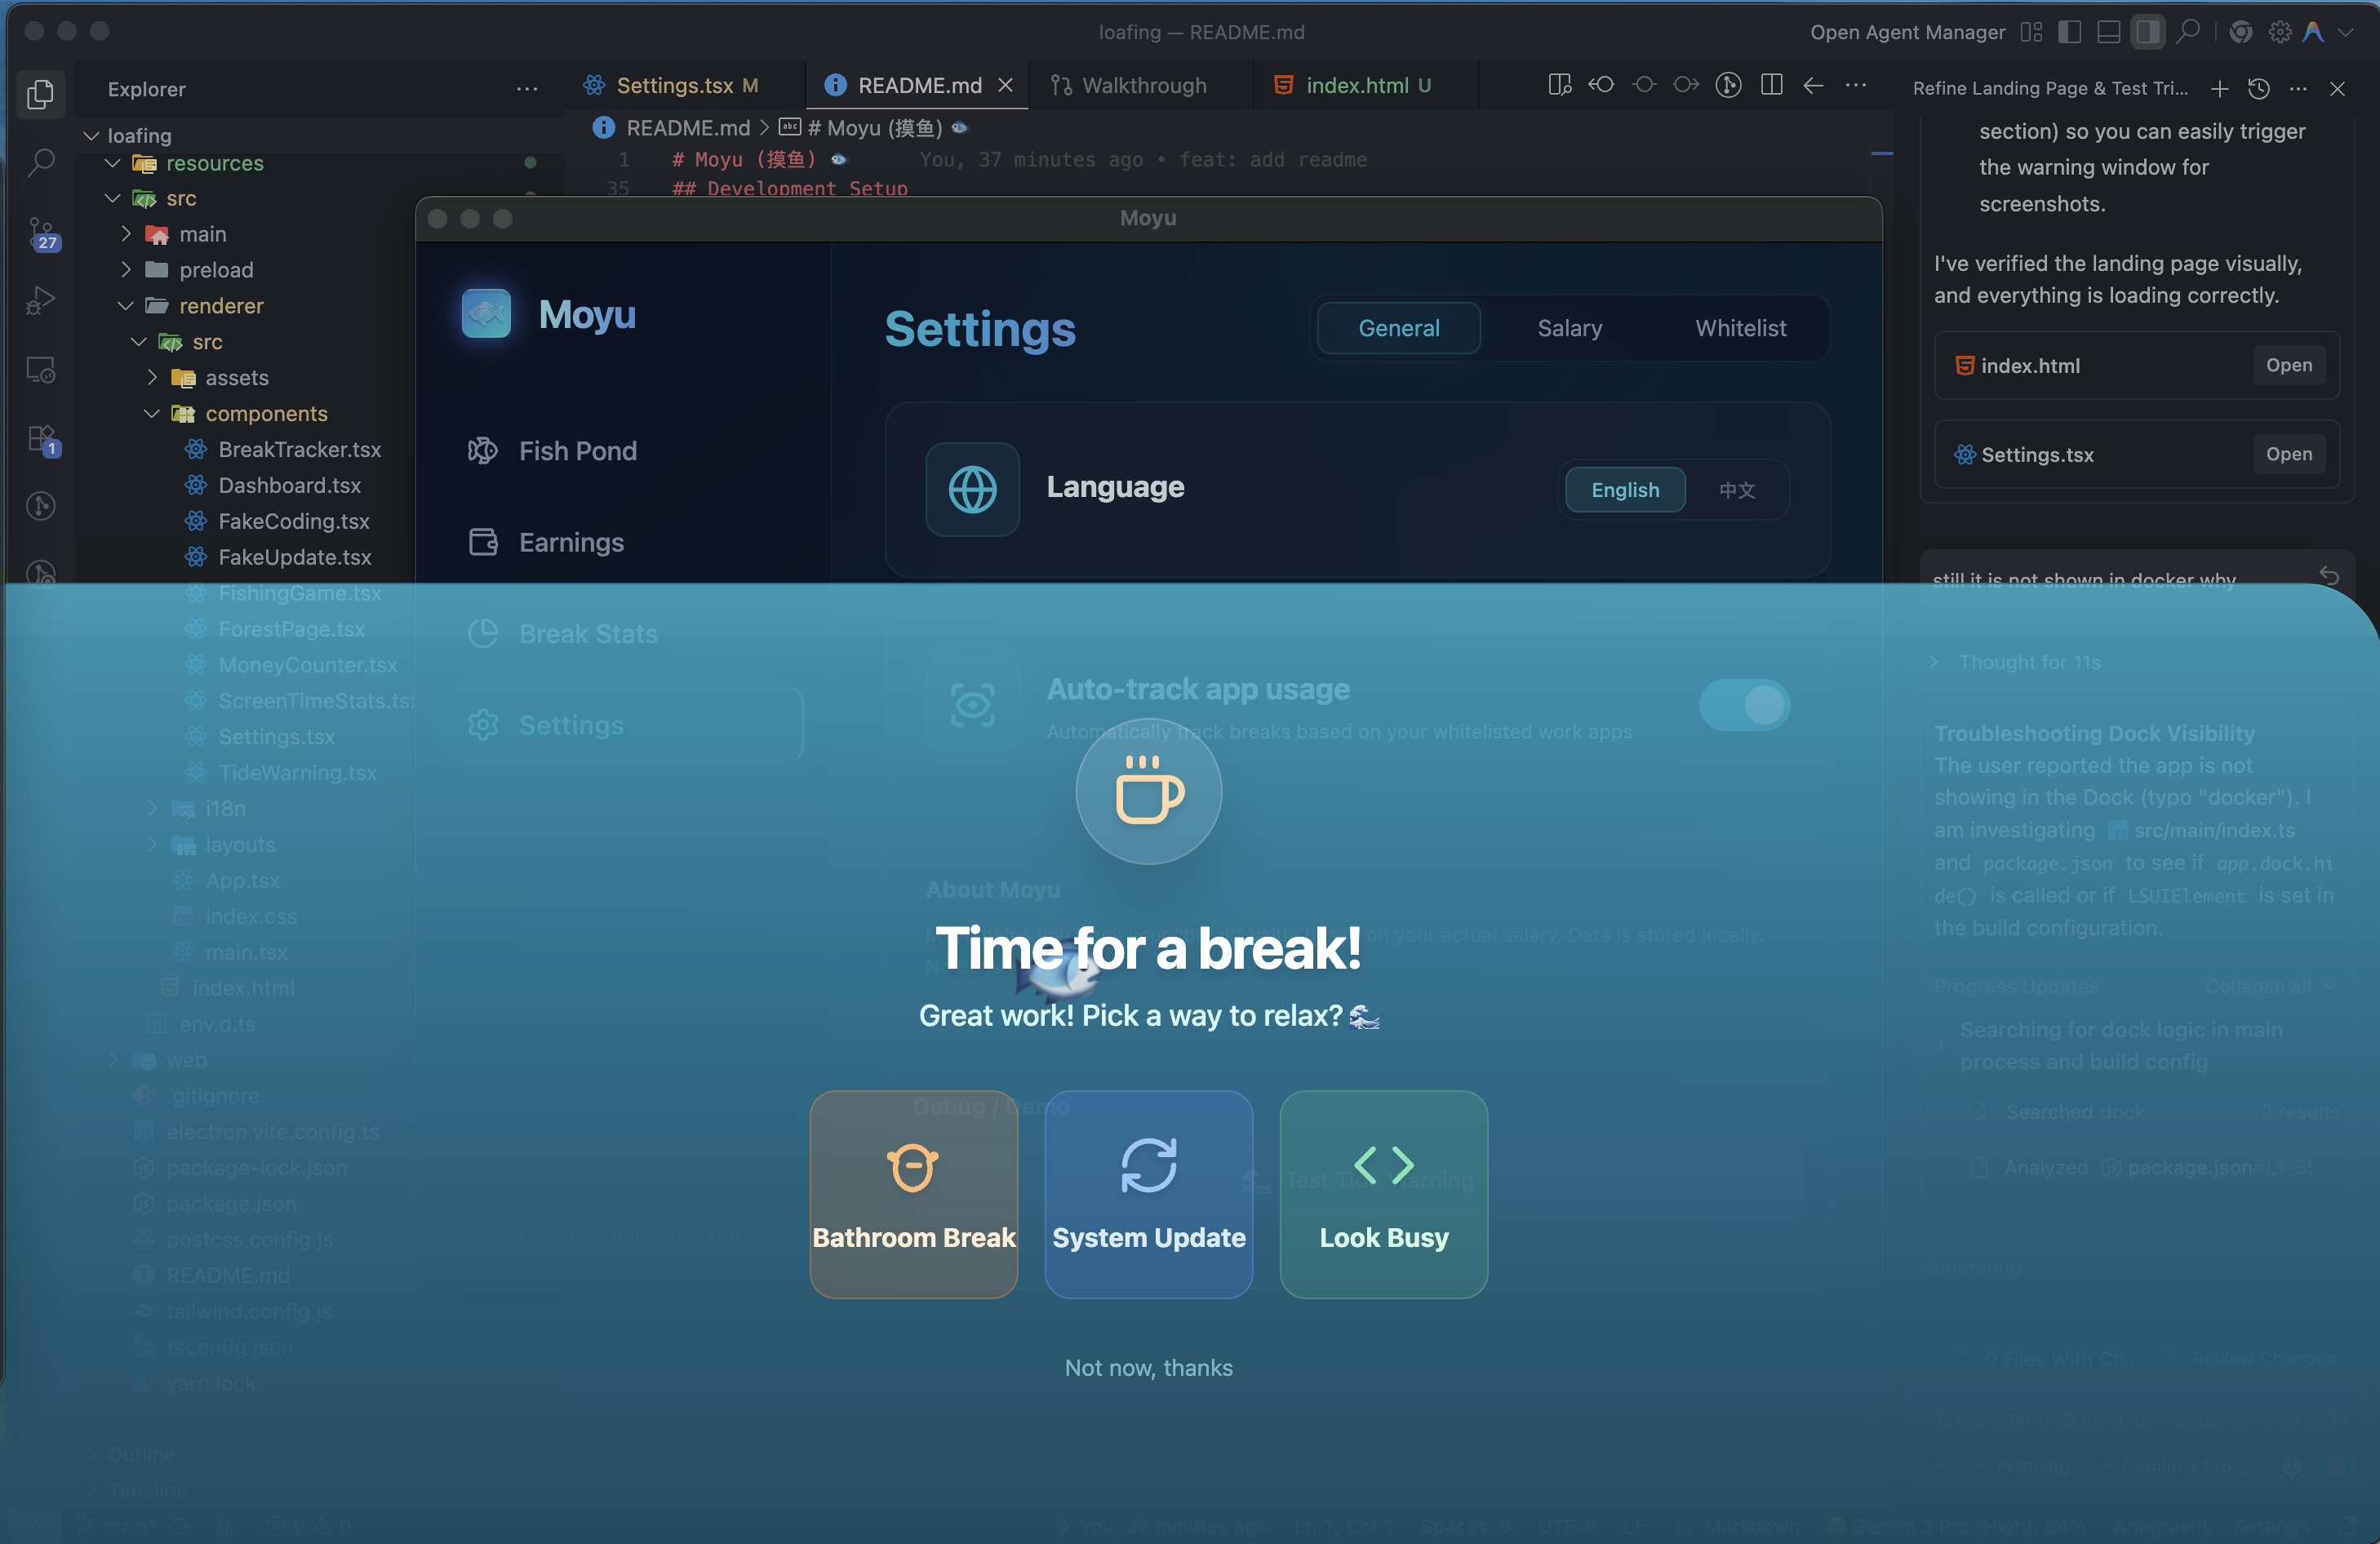This screenshot has height=1544, width=2380.
Task: Toggle the Auto-track app usage switch
Action: tap(1744, 705)
